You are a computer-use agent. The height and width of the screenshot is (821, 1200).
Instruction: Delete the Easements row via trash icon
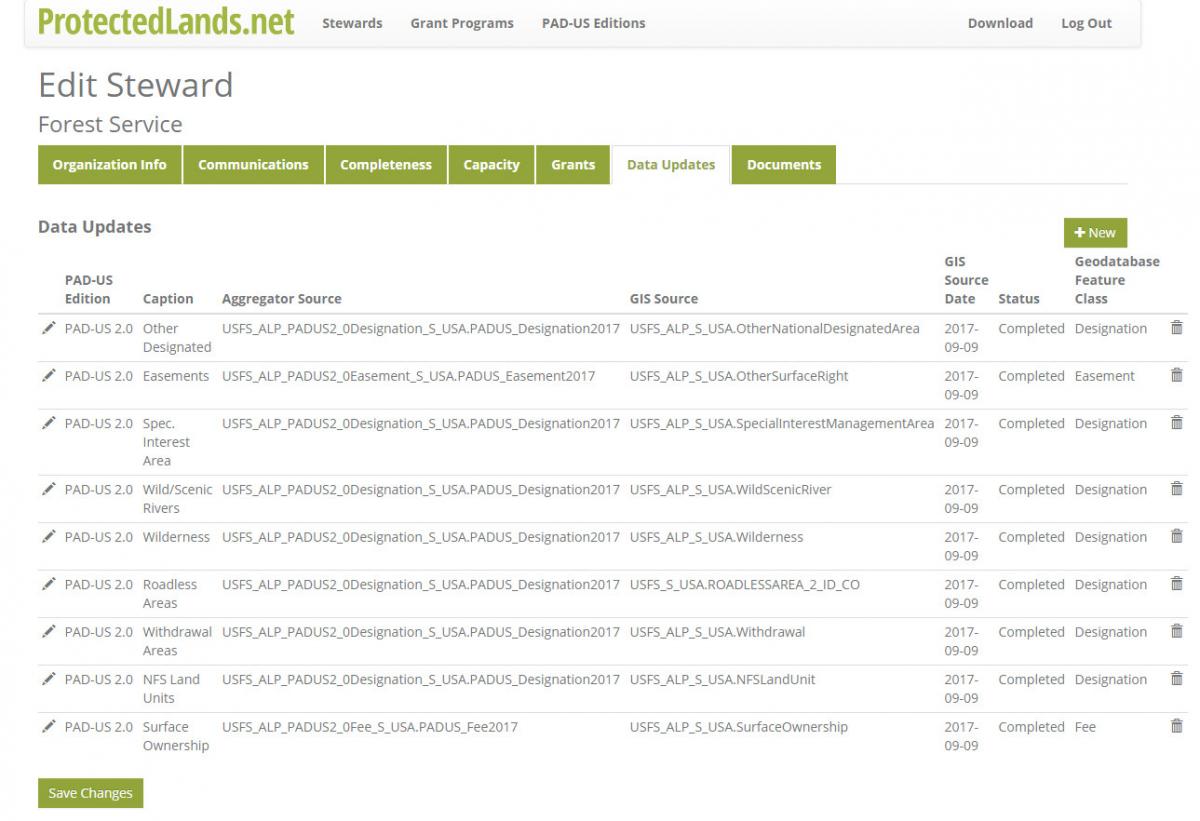click(x=1176, y=375)
